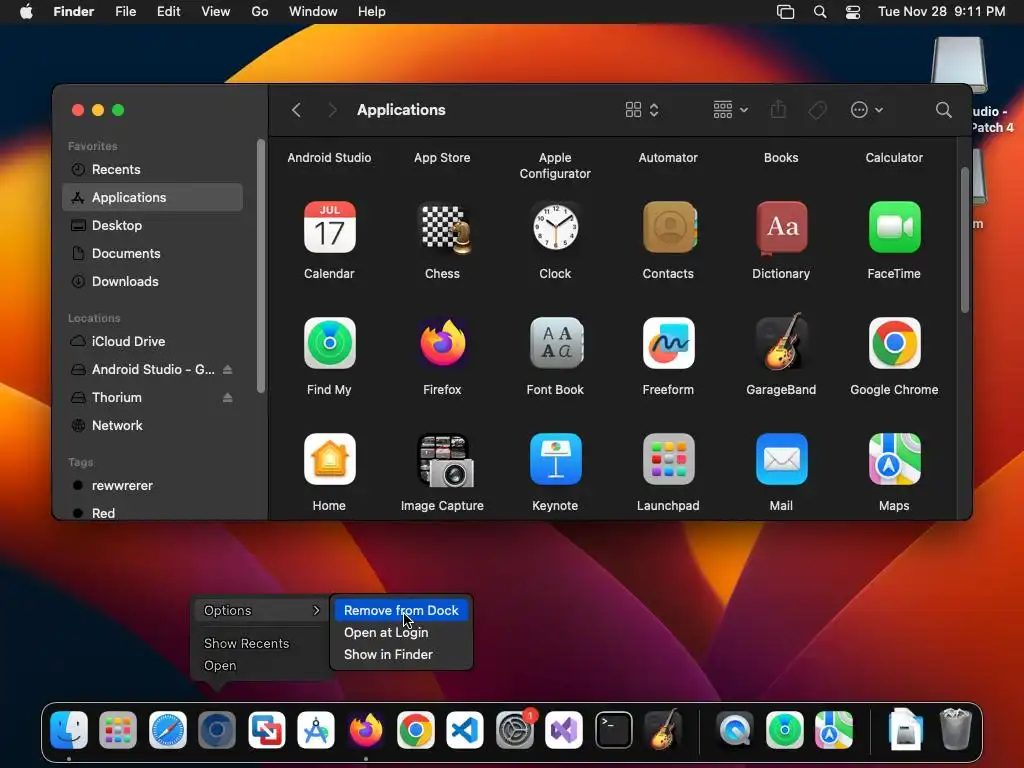Open the Group By dropdown in toolbar
1024x768 pixels.
(x=730, y=110)
